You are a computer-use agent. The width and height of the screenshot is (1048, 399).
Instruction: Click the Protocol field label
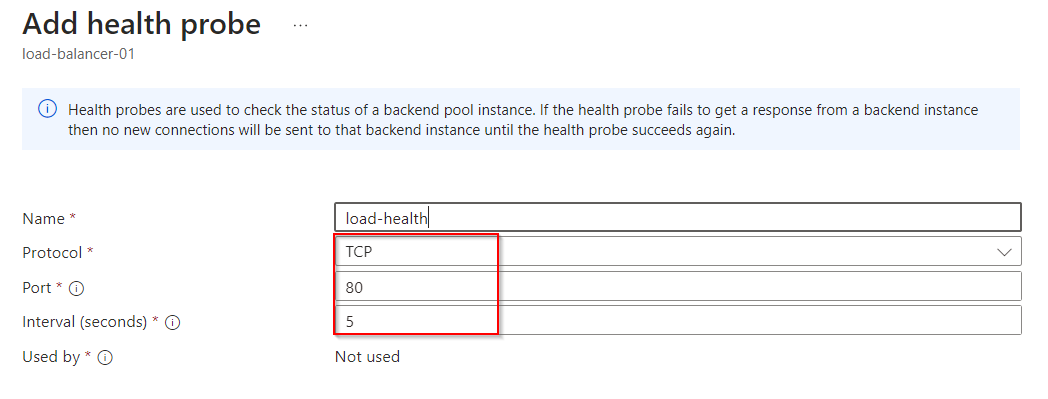52,253
